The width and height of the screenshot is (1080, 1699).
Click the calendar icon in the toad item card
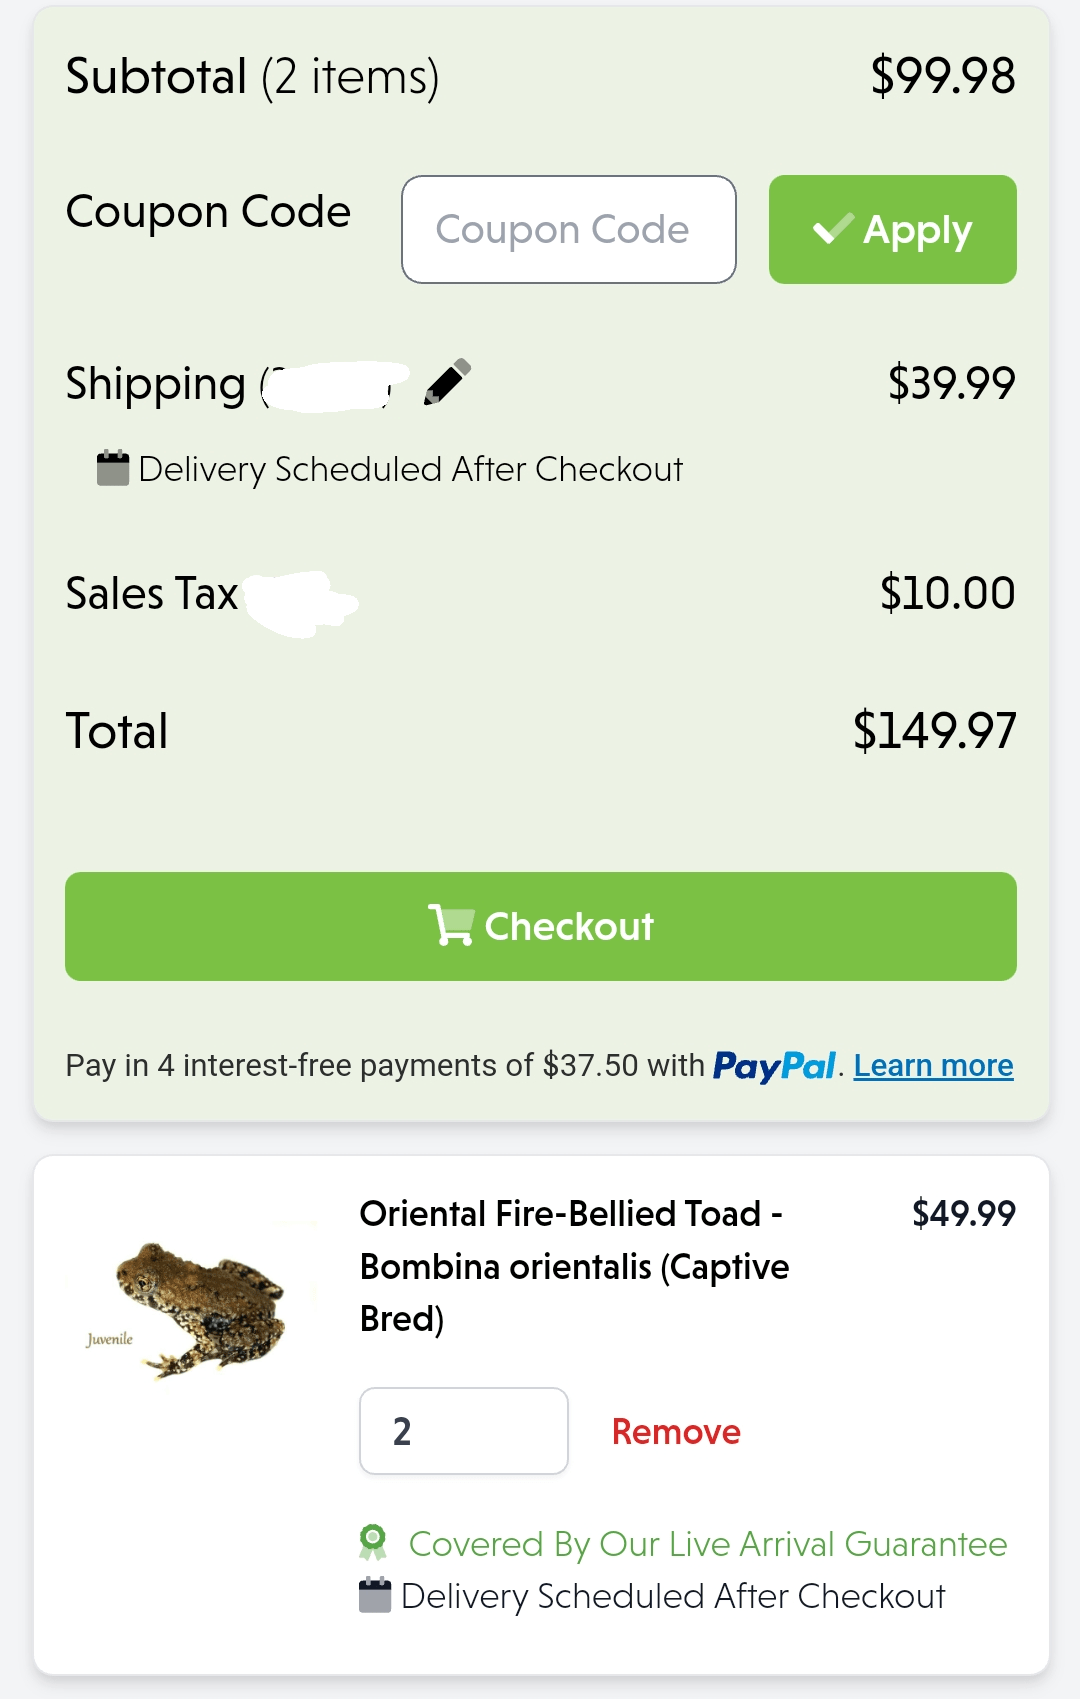click(374, 1595)
